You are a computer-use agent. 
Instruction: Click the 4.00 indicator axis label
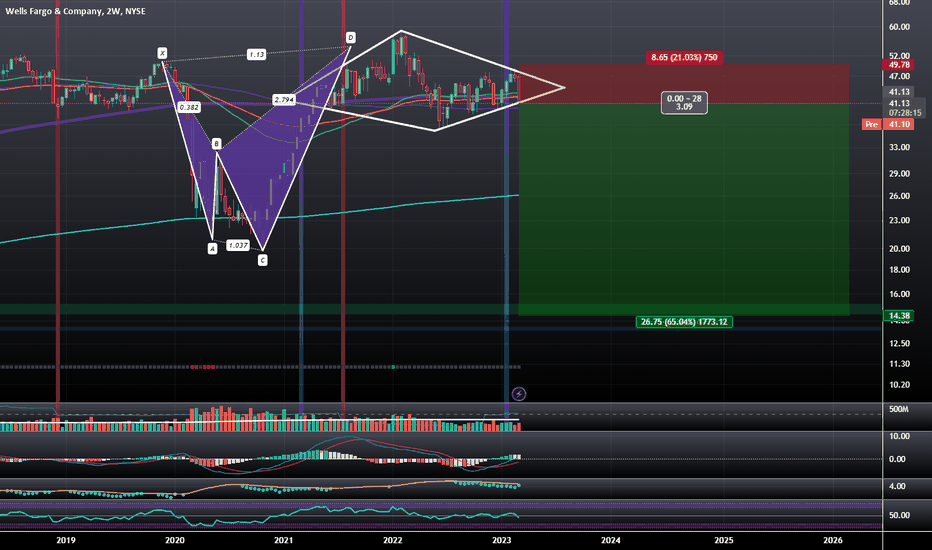897,486
